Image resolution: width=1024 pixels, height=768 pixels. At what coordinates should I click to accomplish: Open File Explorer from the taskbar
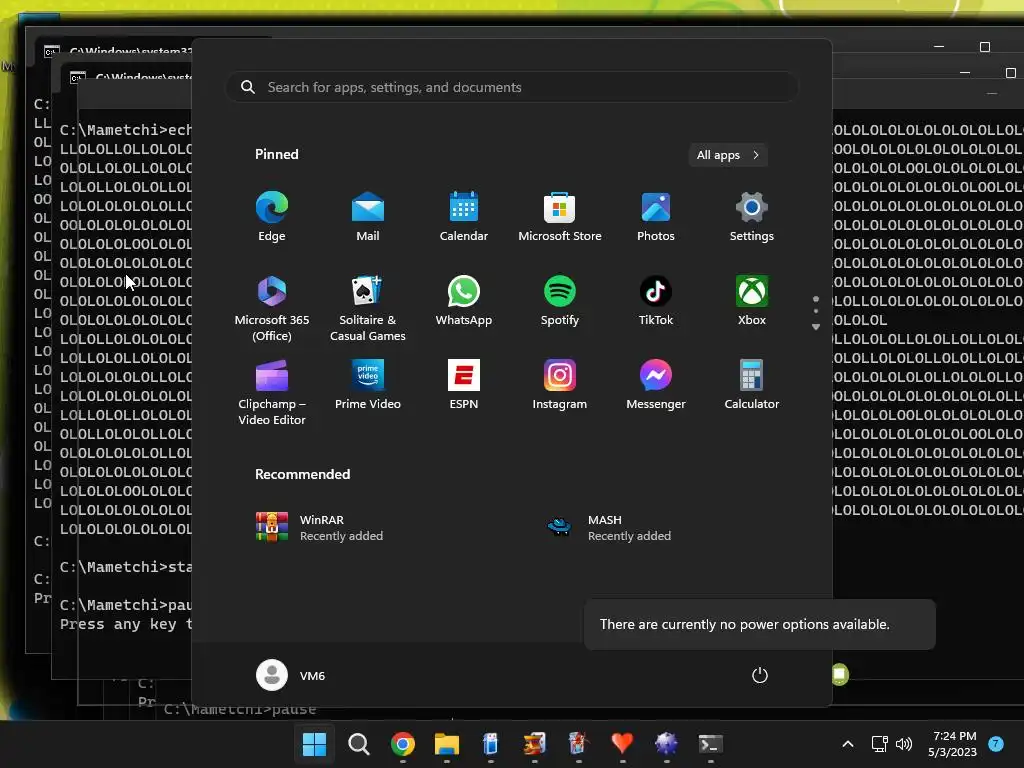(x=447, y=744)
